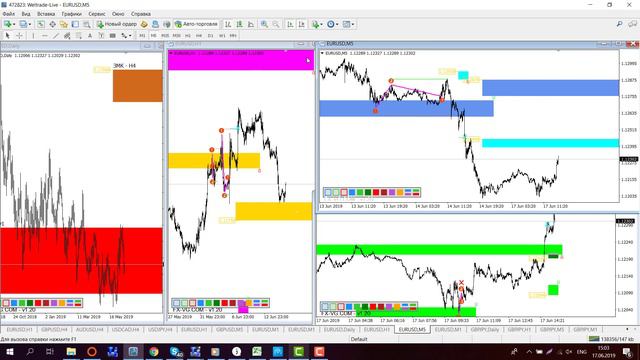The height and width of the screenshot is (360, 640).
Task: Open the indicators list green plus icon
Action: (x=315, y=24)
